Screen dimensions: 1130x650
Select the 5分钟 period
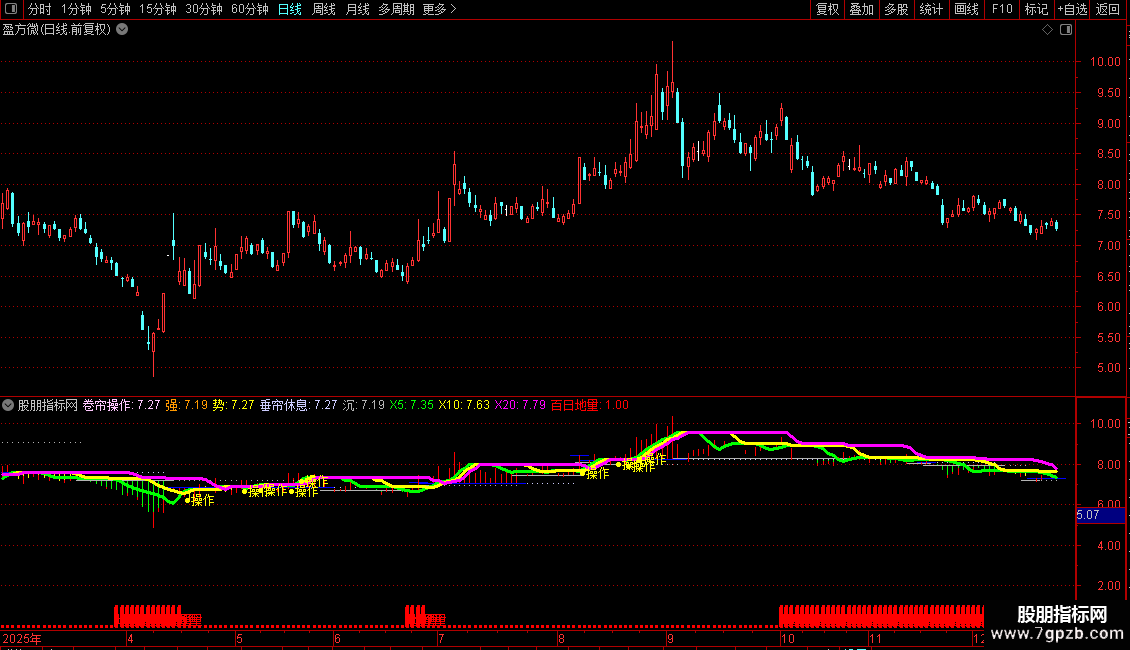(115, 9)
